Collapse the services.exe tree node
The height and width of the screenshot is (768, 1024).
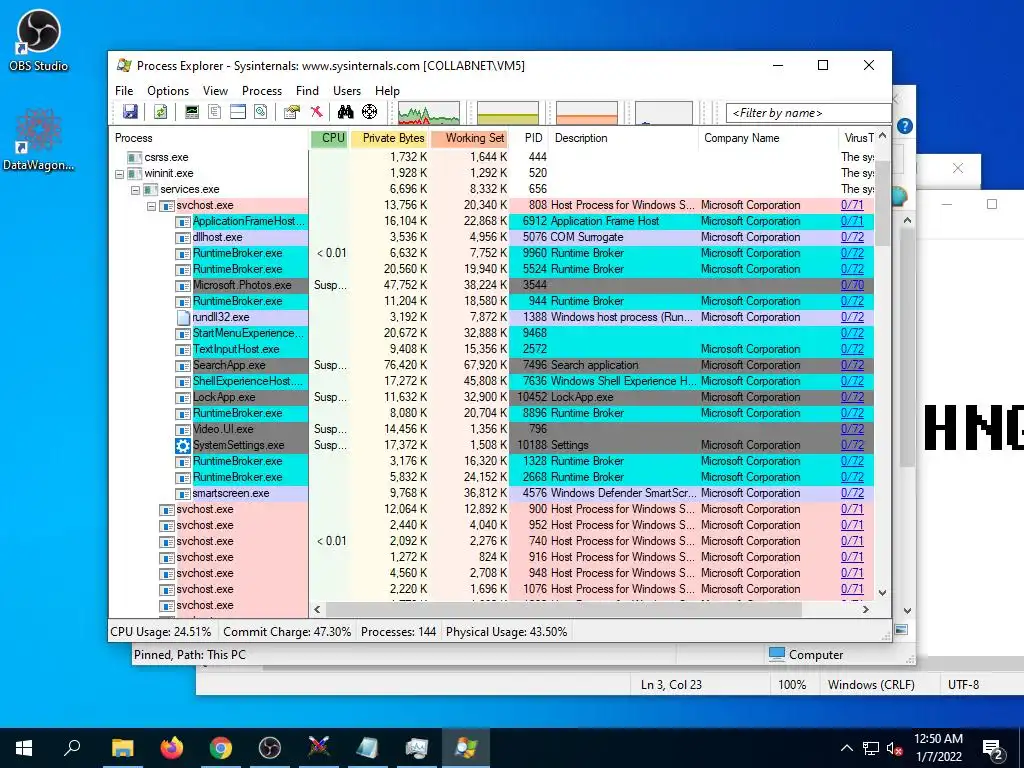(x=135, y=190)
